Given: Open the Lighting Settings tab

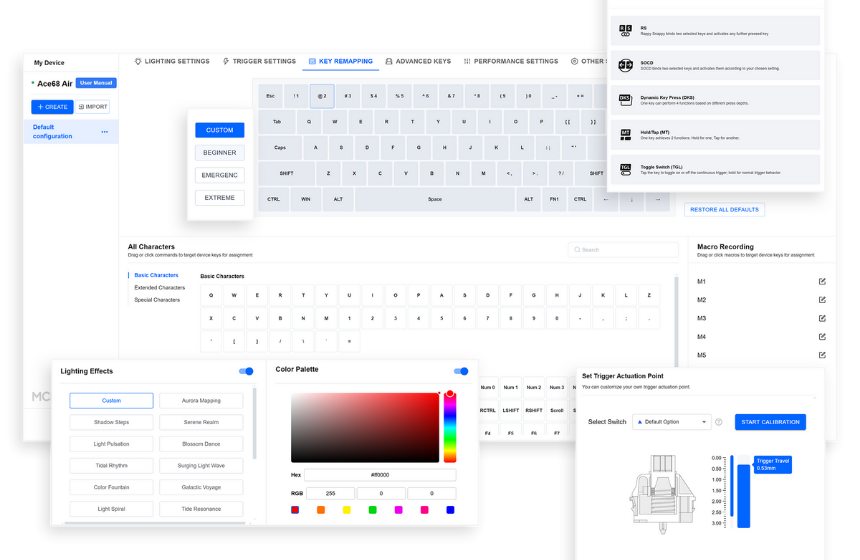Looking at the screenshot, I should (172, 61).
